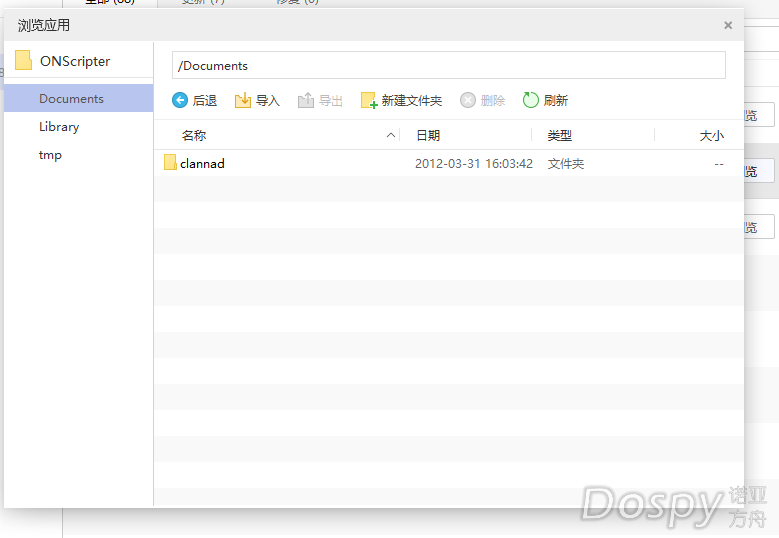The height and width of the screenshot is (538, 779).
Task: Click the 导出 export icon
Action: coord(306,100)
